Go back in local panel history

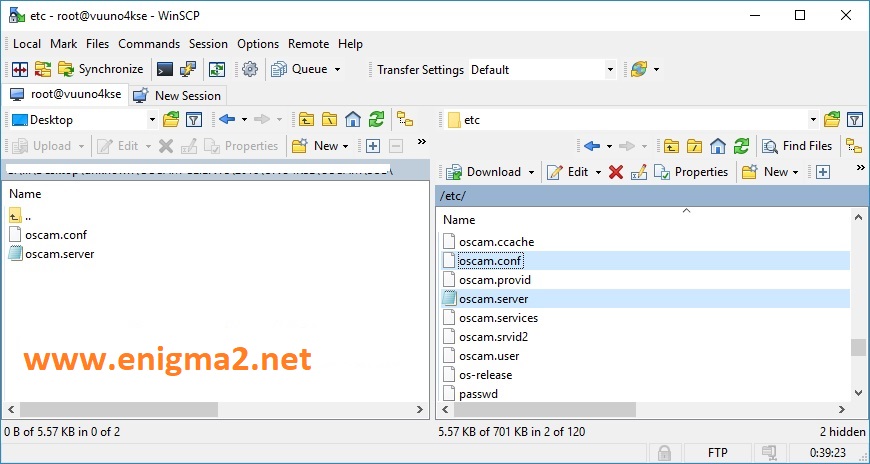point(227,119)
